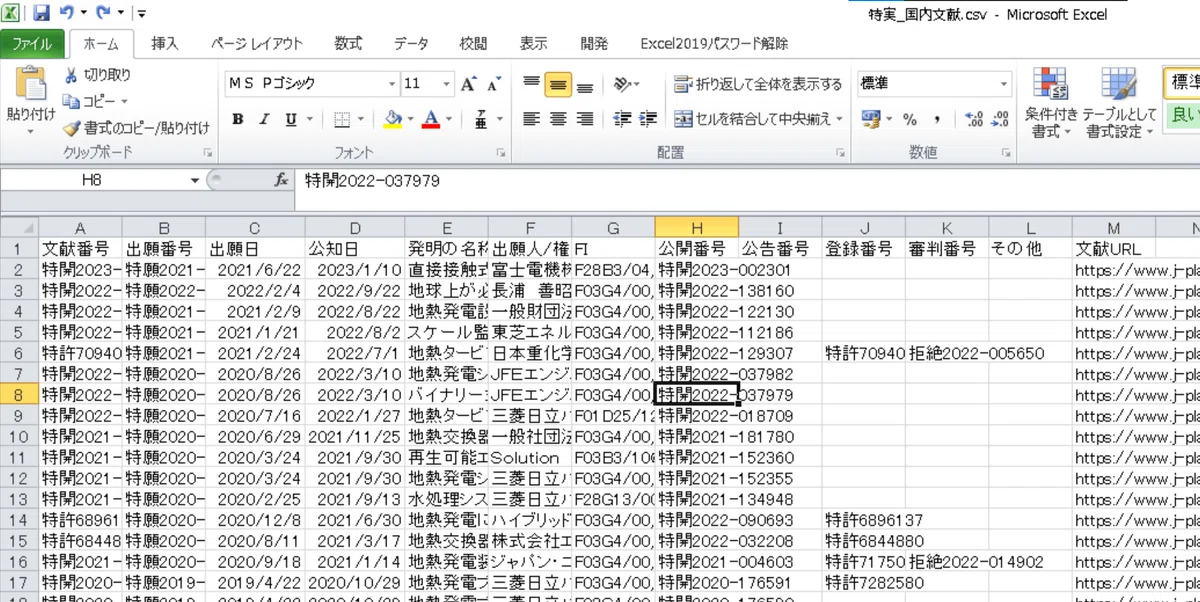Open the ファイル (File) tab
The width and height of the screenshot is (1200, 602).
[x=33, y=44]
